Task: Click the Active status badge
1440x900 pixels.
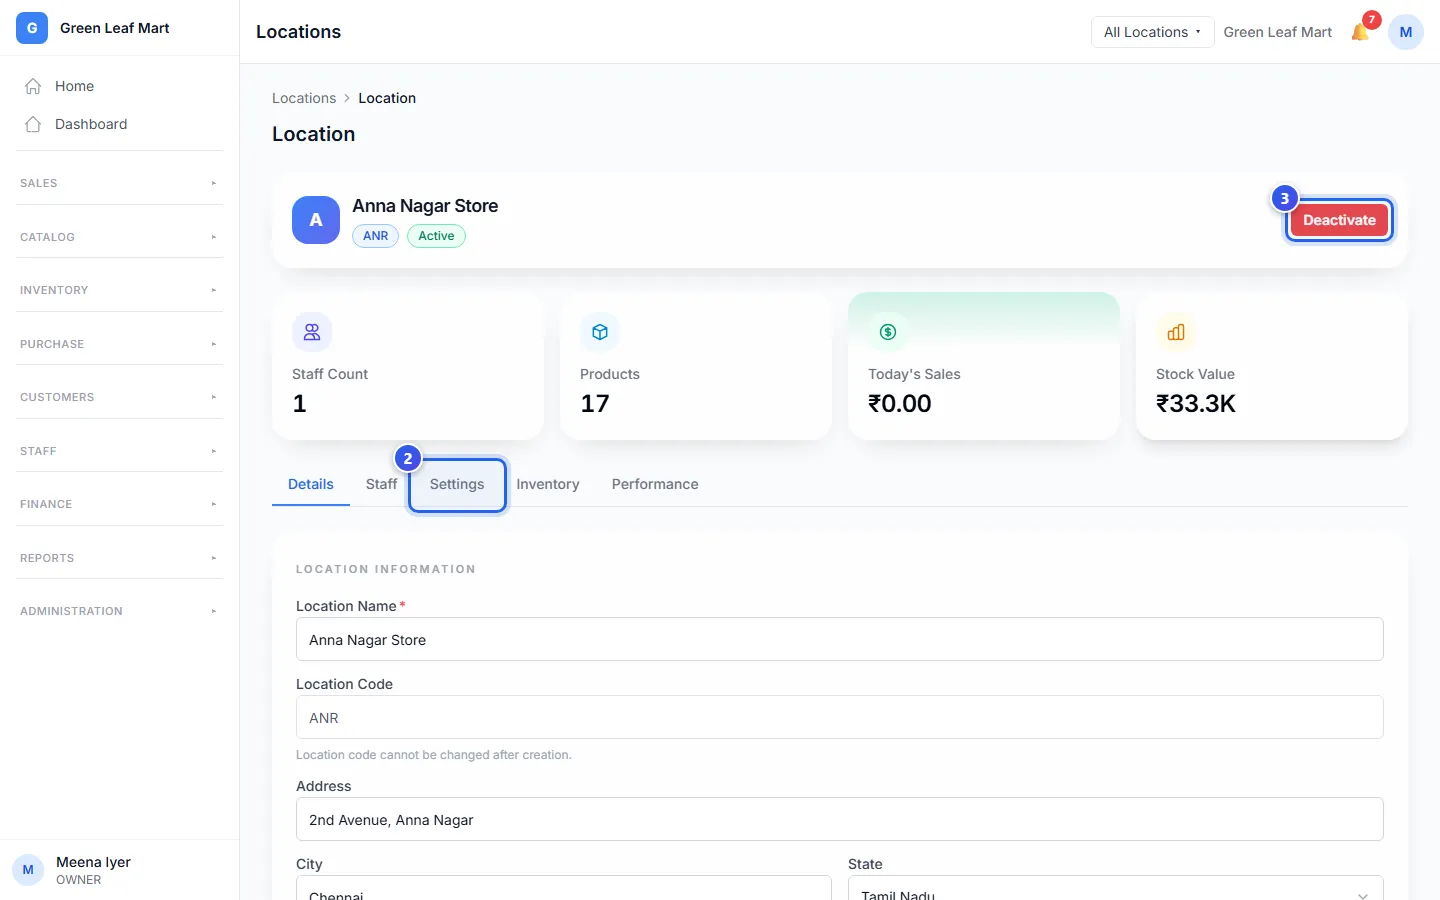Action: (436, 236)
